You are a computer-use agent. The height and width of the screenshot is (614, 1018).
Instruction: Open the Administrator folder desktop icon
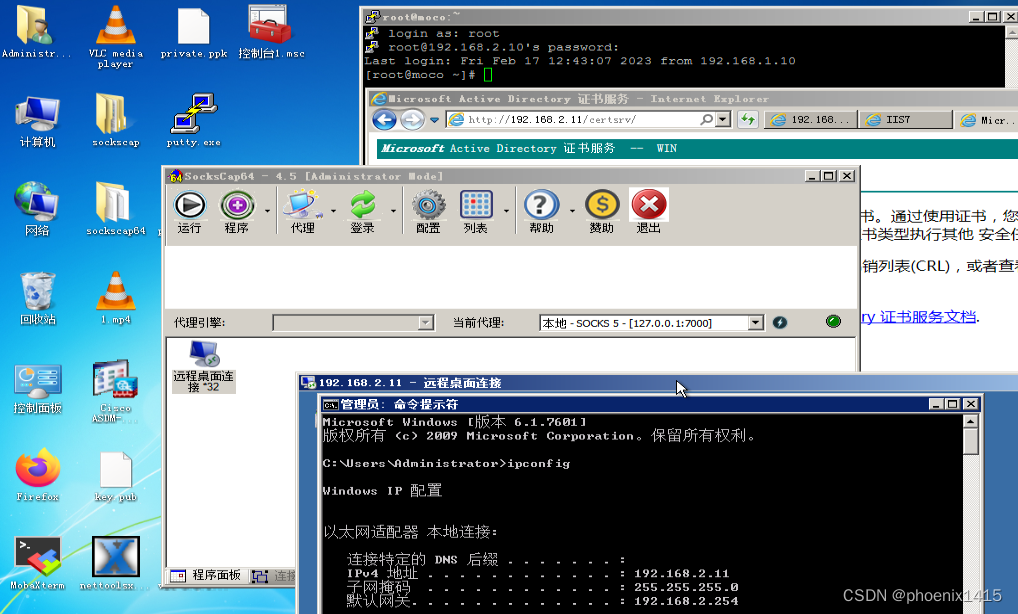pyautogui.click(x=36, y=32)
